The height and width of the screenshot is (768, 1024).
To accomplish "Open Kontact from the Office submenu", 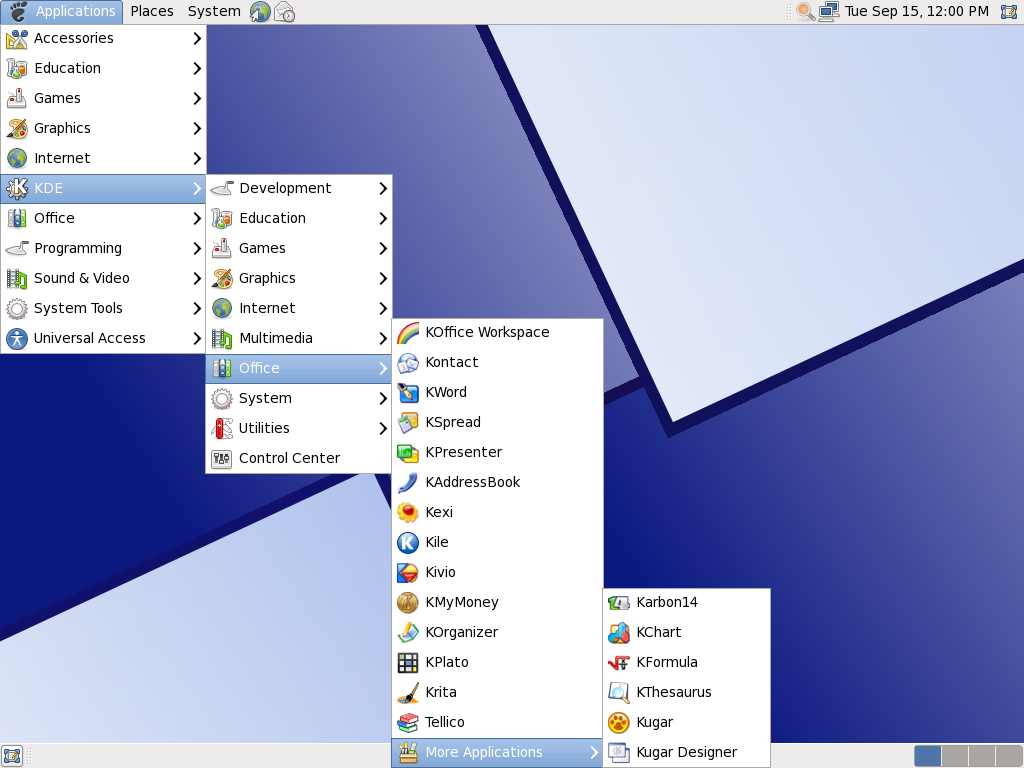I will (x=497, y=362).
